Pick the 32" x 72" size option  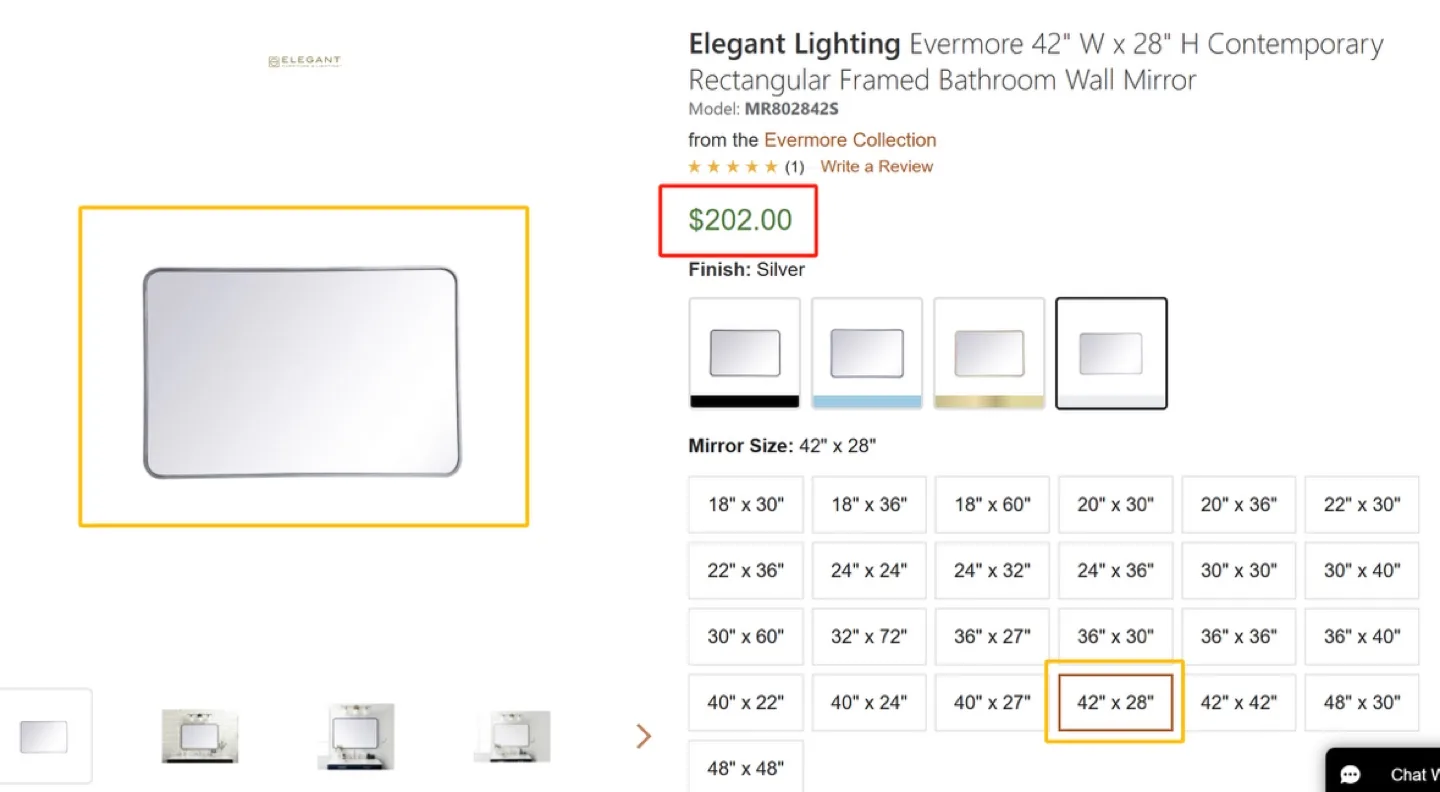(x=868, y=636)
